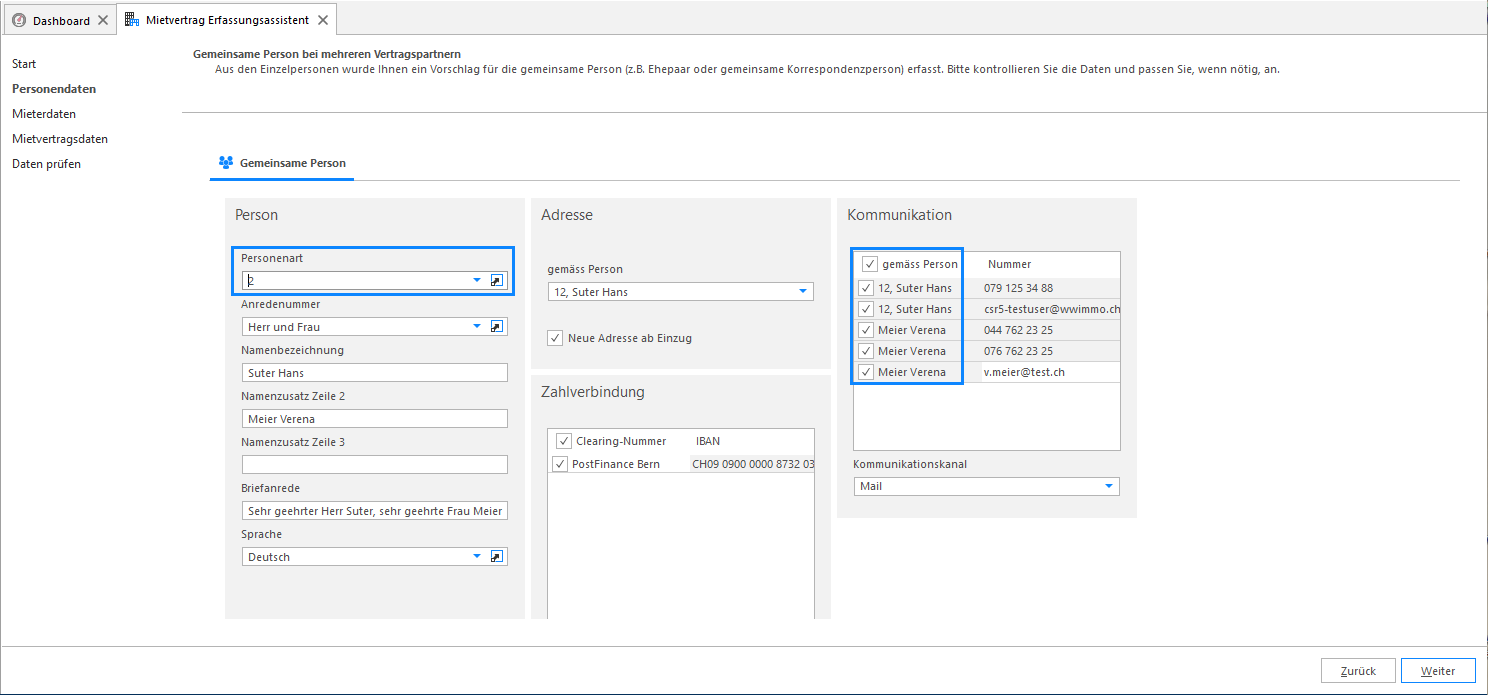Uncheck Suter Hans row with csr5-testuser email
This screenshot has width=1488, height=695.
point(866,309)
